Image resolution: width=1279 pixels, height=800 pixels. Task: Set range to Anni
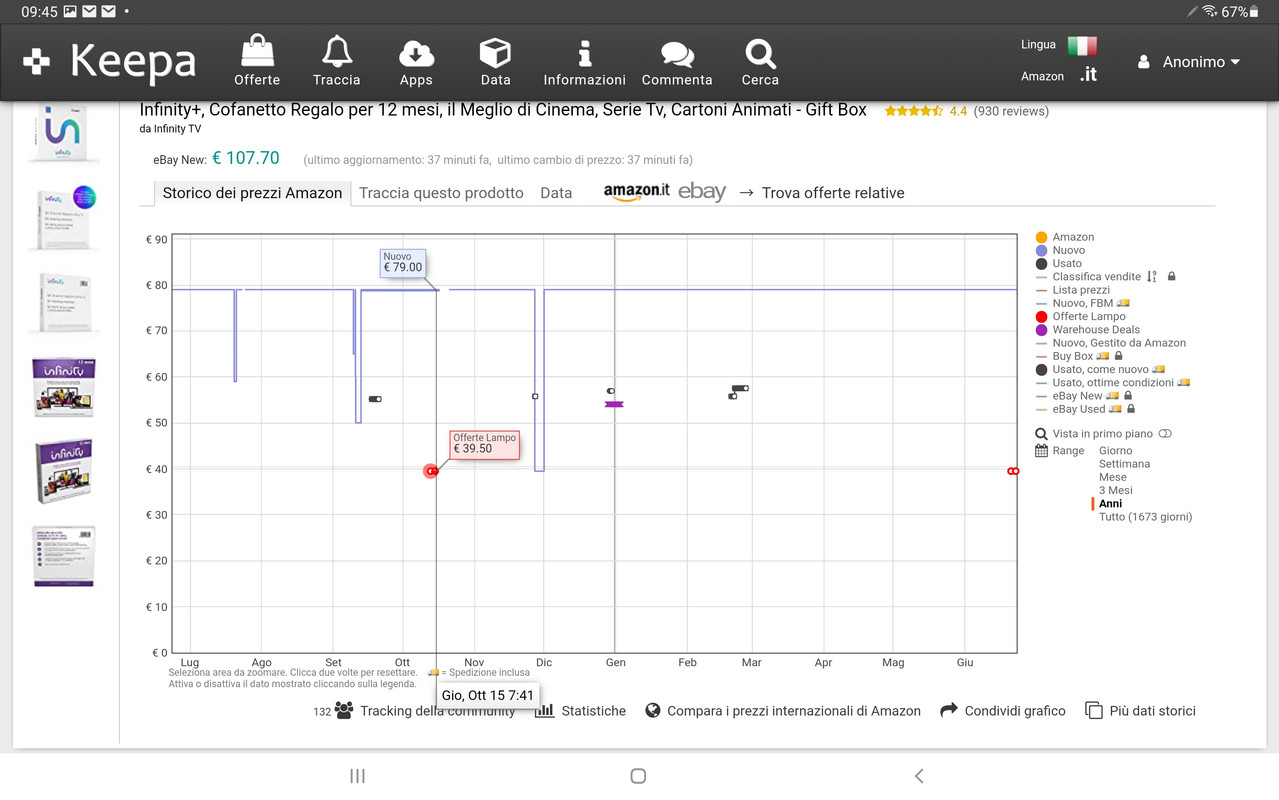[x=1110, y=504]
